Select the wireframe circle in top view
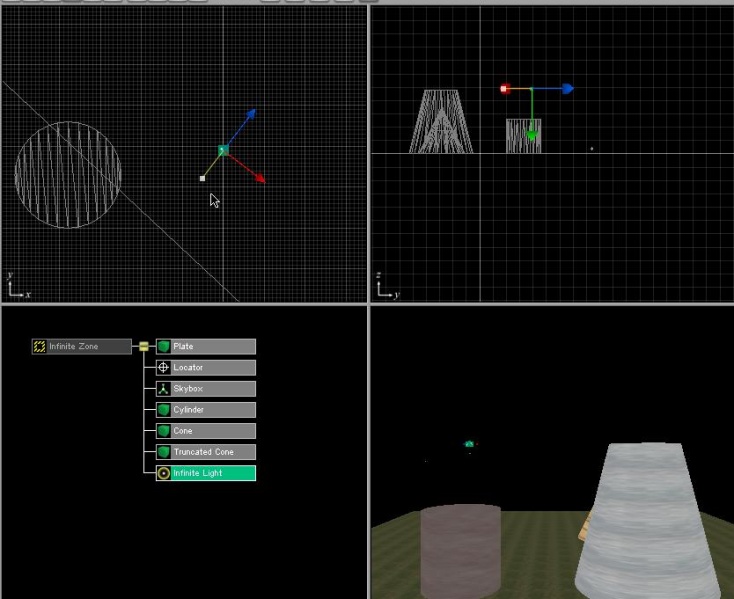The width and height of the screenshot is (734, 599). click(x=68, y=175)
